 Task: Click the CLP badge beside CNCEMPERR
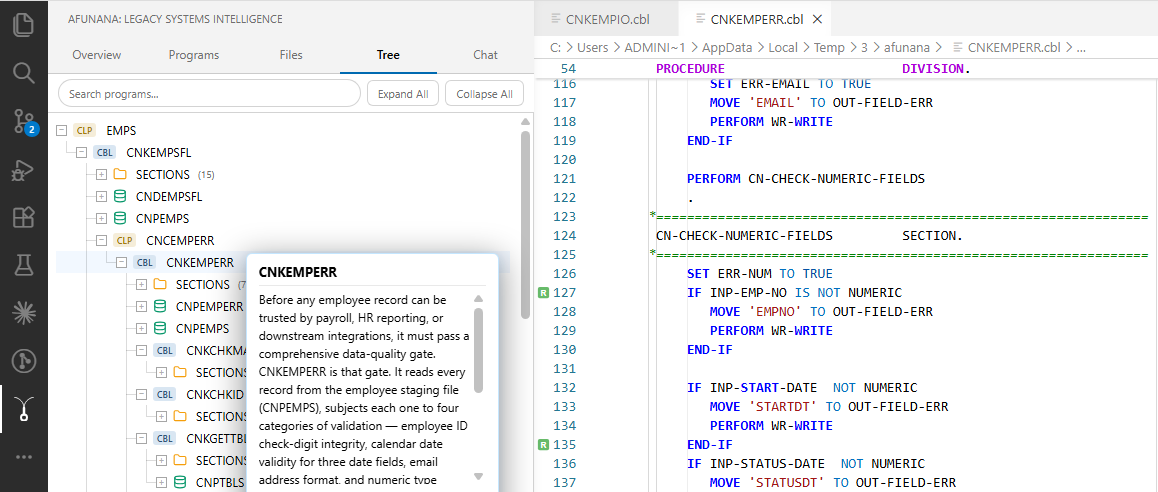pyautogui.click(x=125, y=240)
